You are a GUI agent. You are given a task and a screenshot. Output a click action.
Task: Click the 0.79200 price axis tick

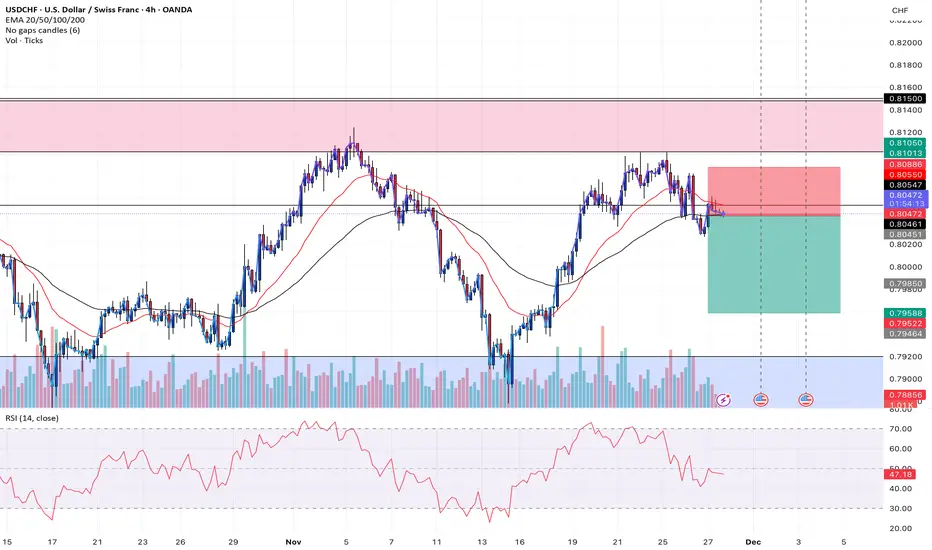point(906,357)
